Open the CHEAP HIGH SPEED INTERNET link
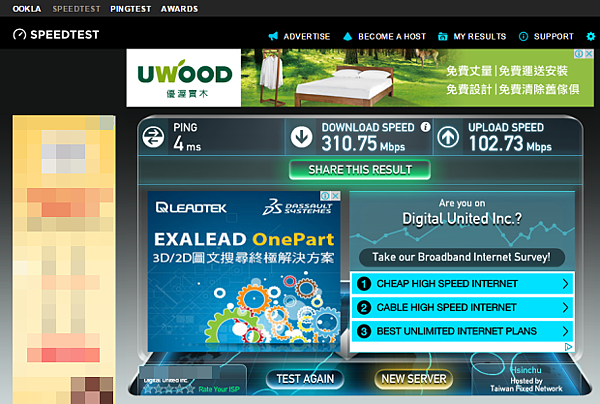This screenshot has width=600, height=404. tap(447, 284)
